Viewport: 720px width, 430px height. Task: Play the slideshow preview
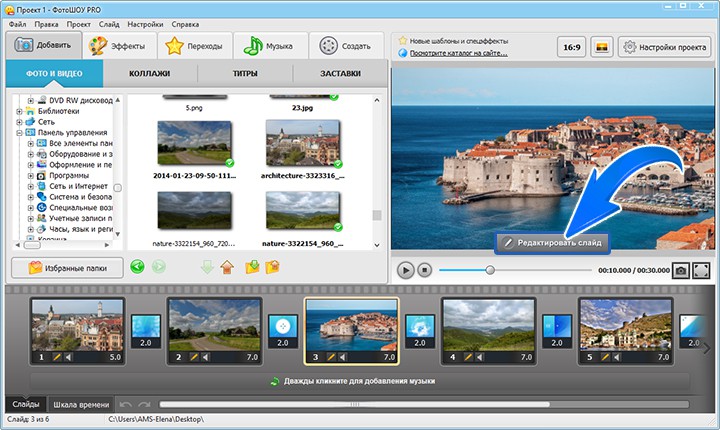405,270
